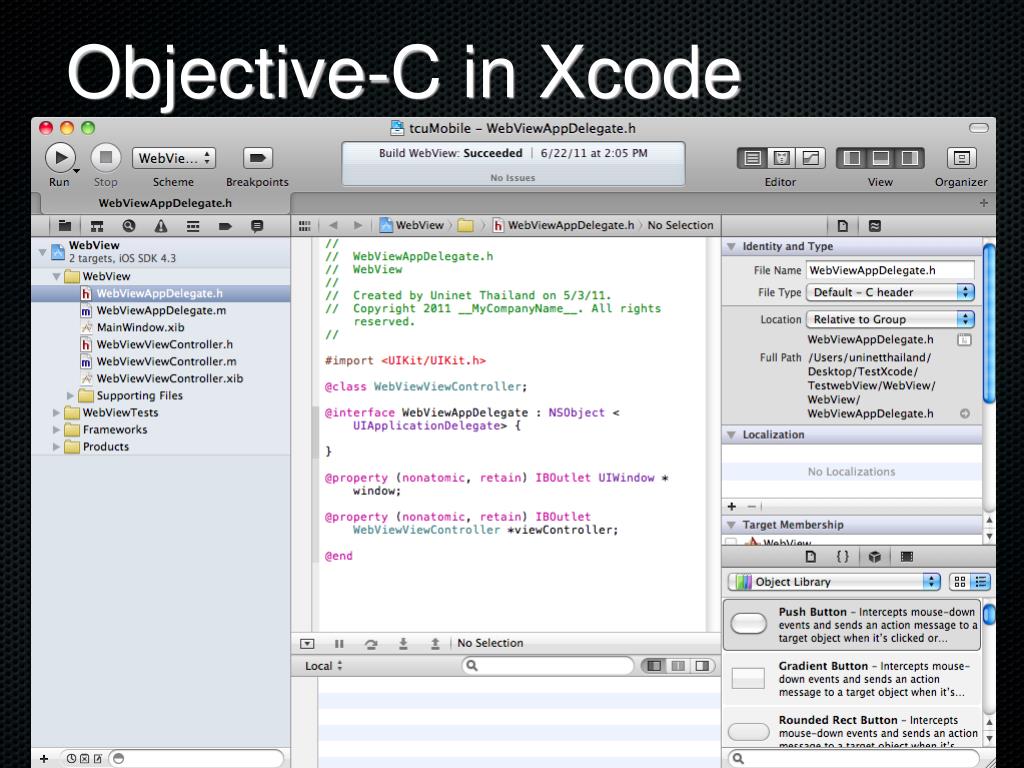Select the WebViewAppDelegate.h editor tab

tap(165, 203)
